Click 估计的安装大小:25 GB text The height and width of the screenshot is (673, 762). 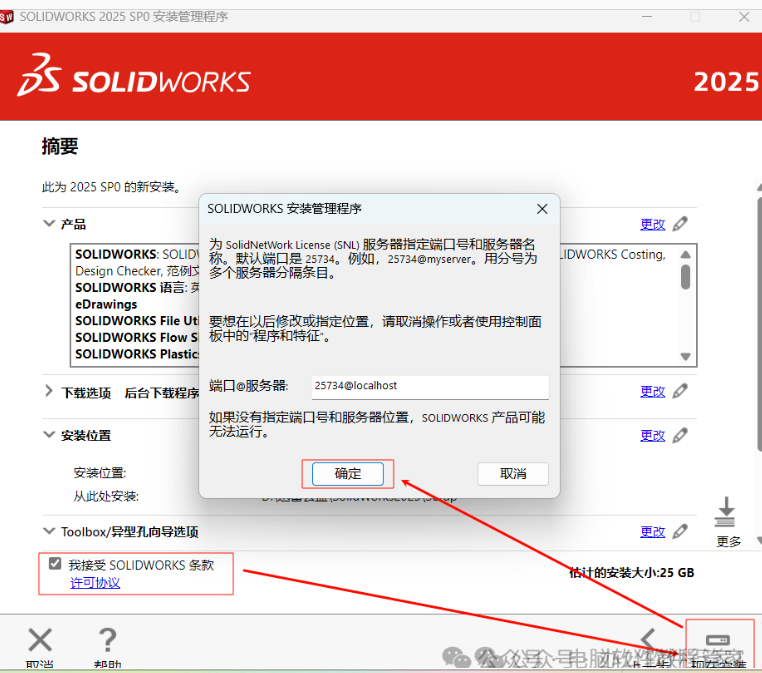631,572
